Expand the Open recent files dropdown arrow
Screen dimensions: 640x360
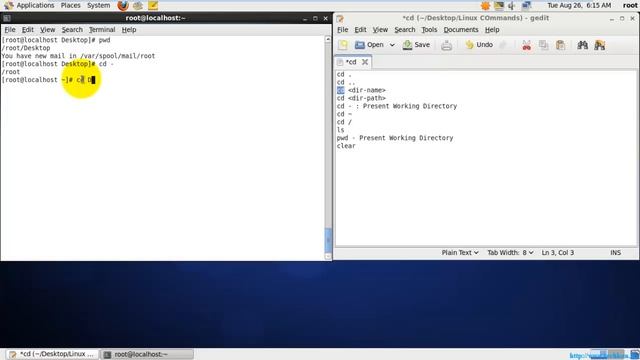[x=392, y=45]
